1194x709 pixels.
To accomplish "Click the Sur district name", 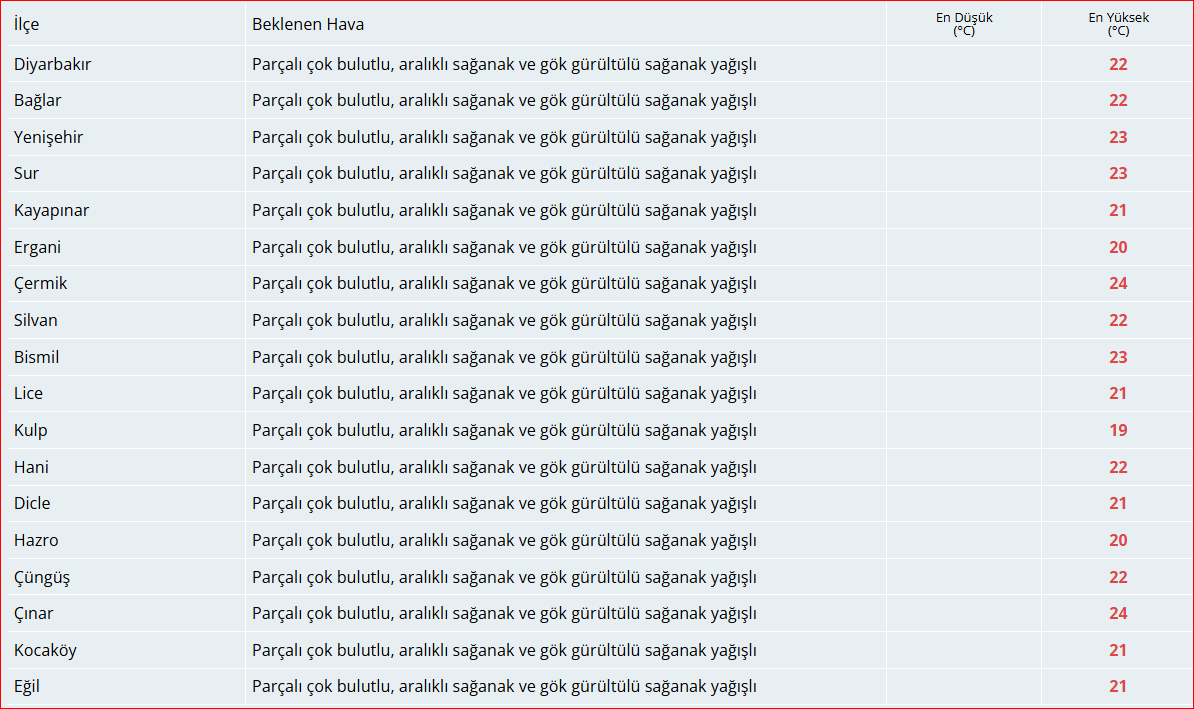I will click(x=26, y=174).
